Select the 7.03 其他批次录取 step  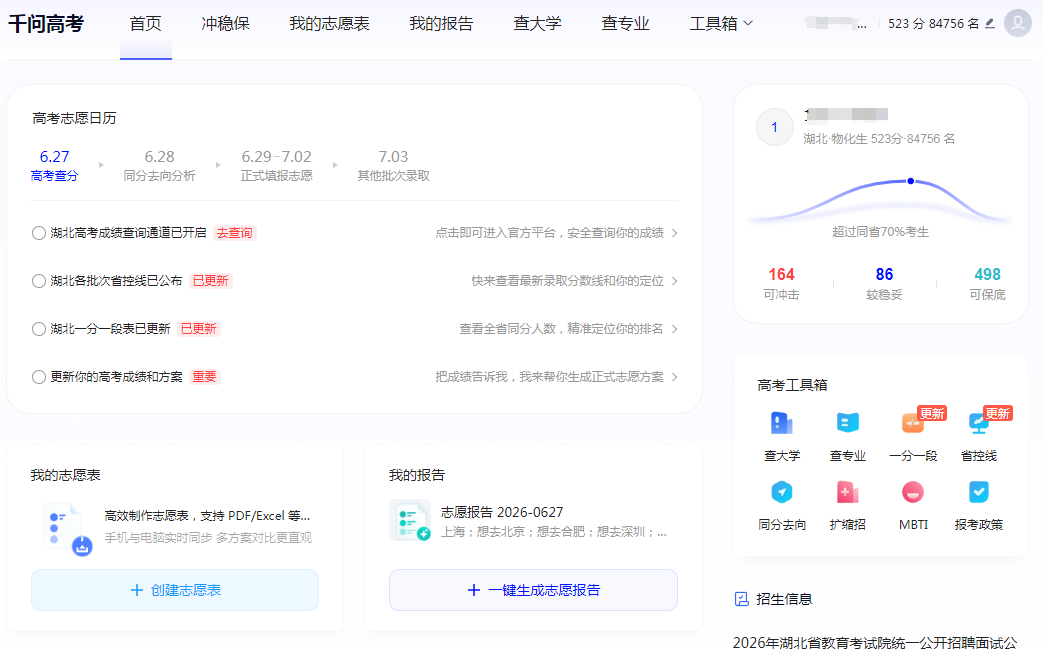tap(393, 166)
